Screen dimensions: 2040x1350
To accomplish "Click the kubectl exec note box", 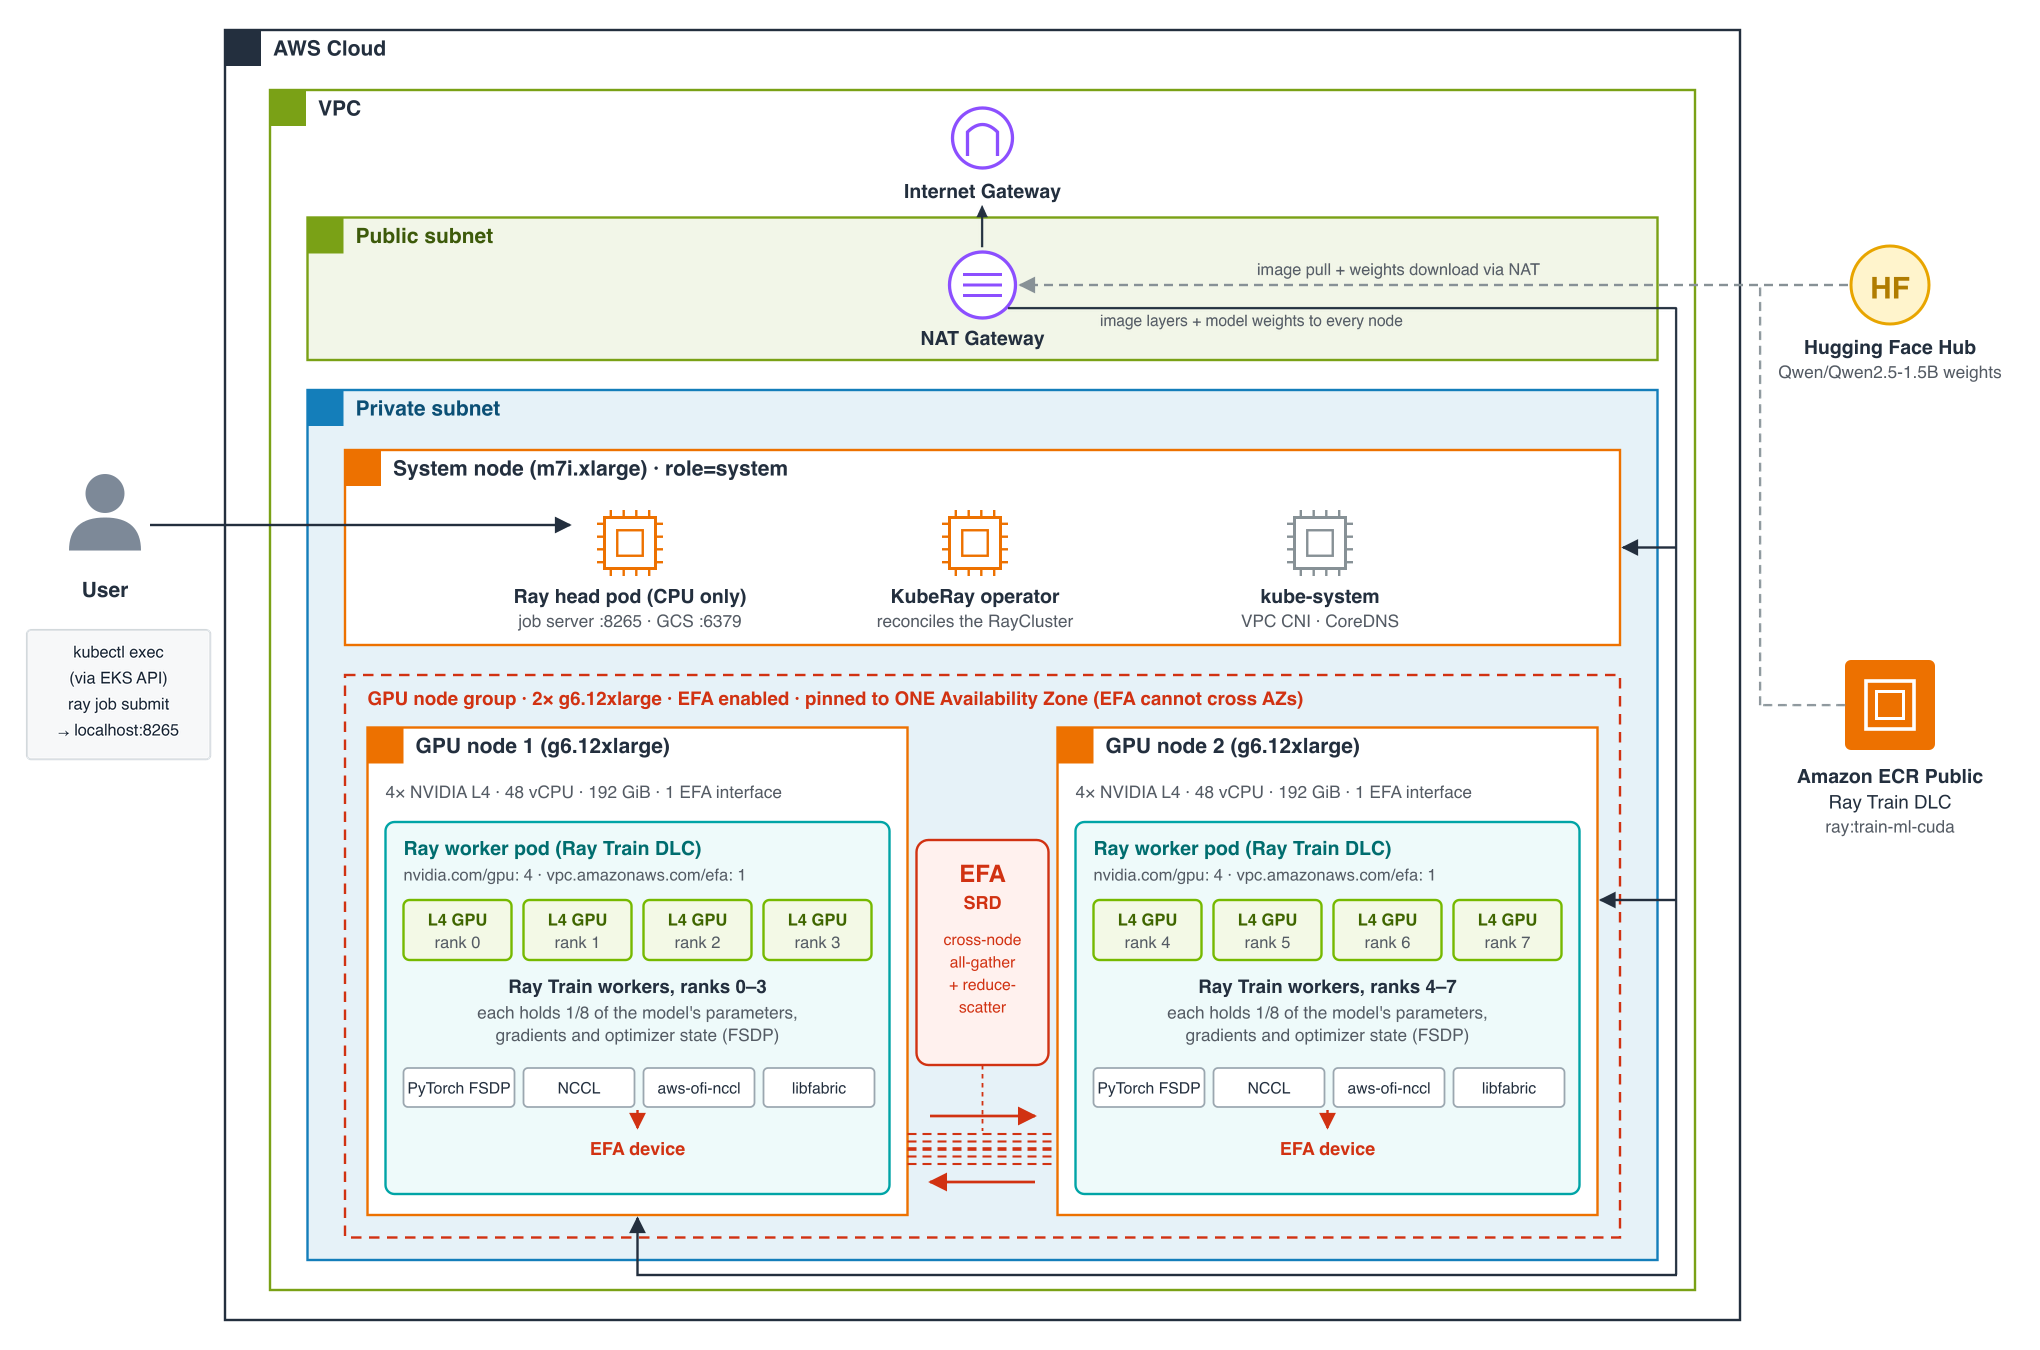I will (118, 694).
